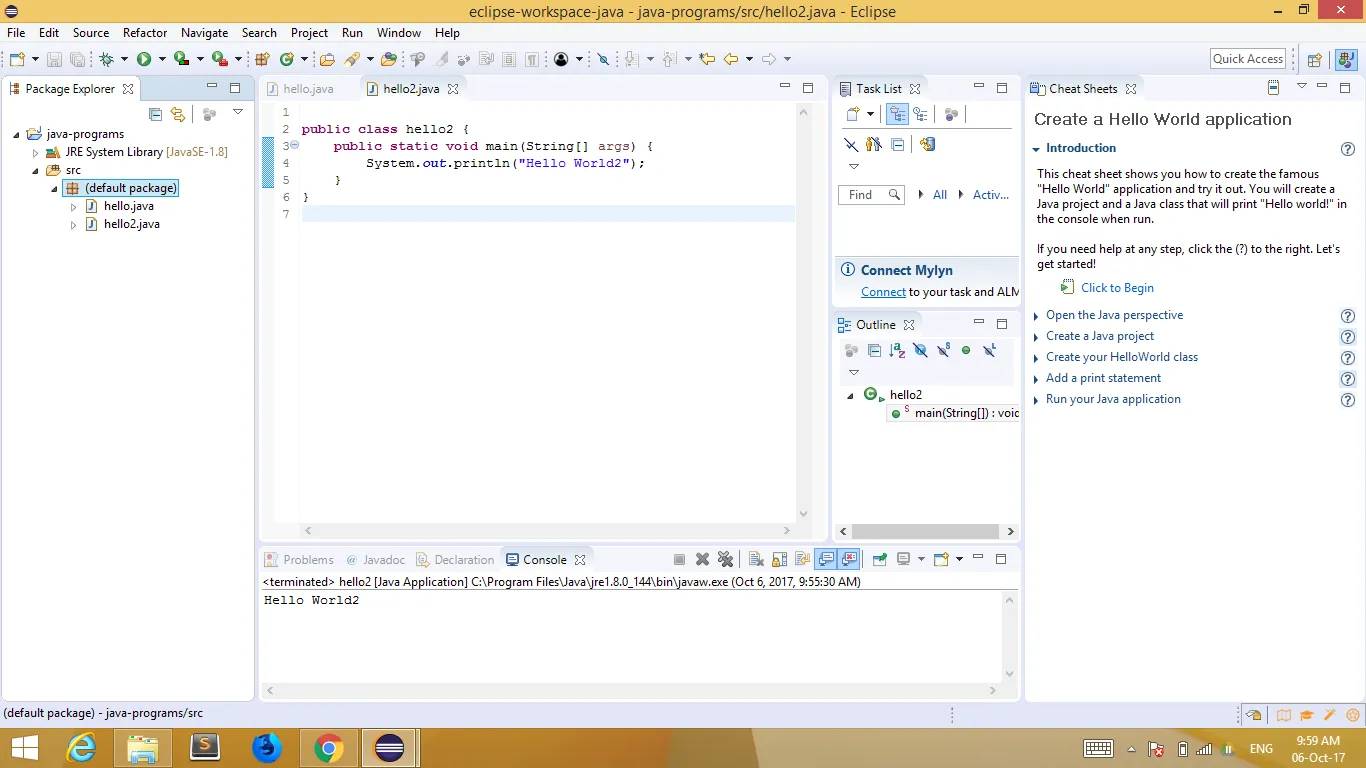Click the New Java Package toolbar icon
The width and height of the screenshot is (1366, 768).
coord(263,60)
